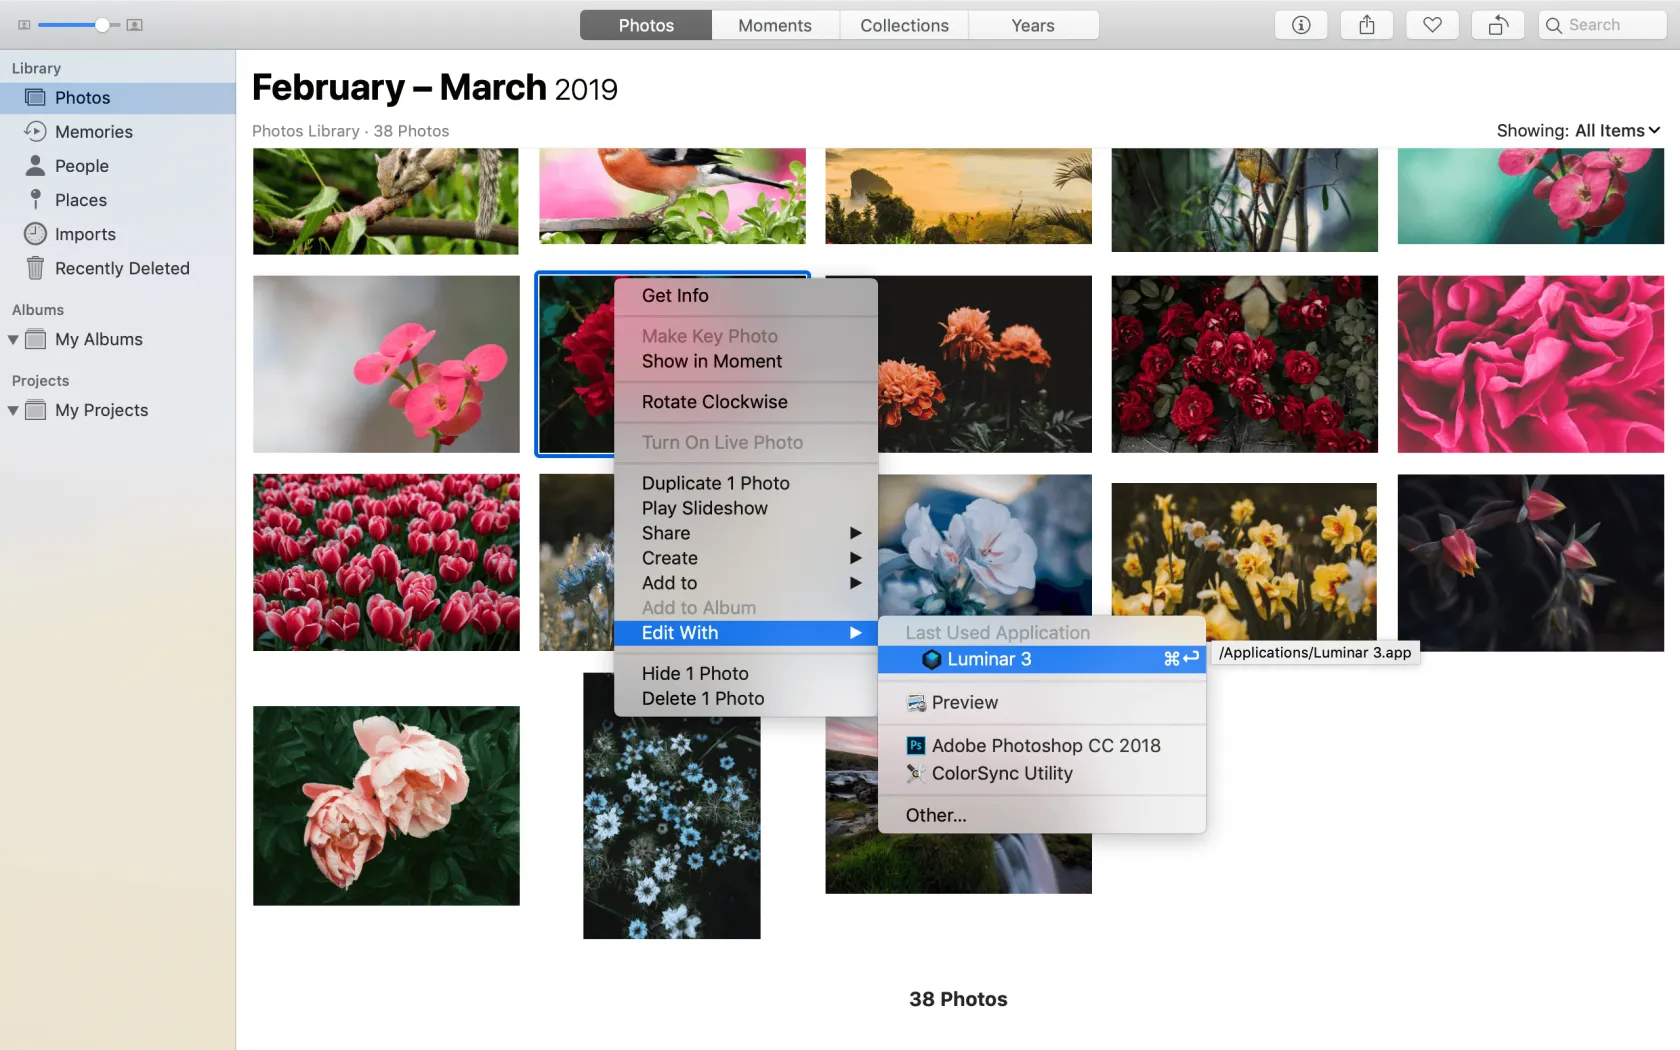Collapse the My Albums disclosure triangle
This screenshot has height=1050, width=1680.
click(11, 339)
